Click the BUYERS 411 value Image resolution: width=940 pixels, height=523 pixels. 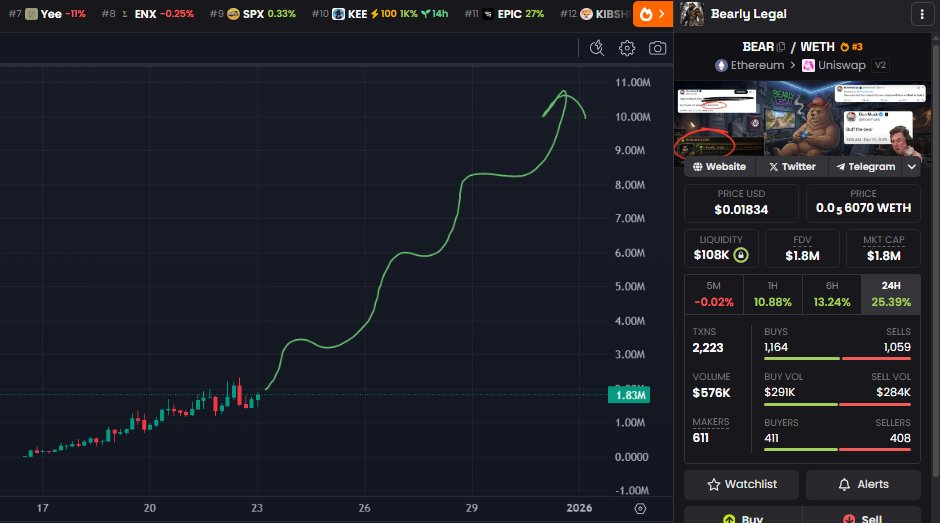[772, 438]
